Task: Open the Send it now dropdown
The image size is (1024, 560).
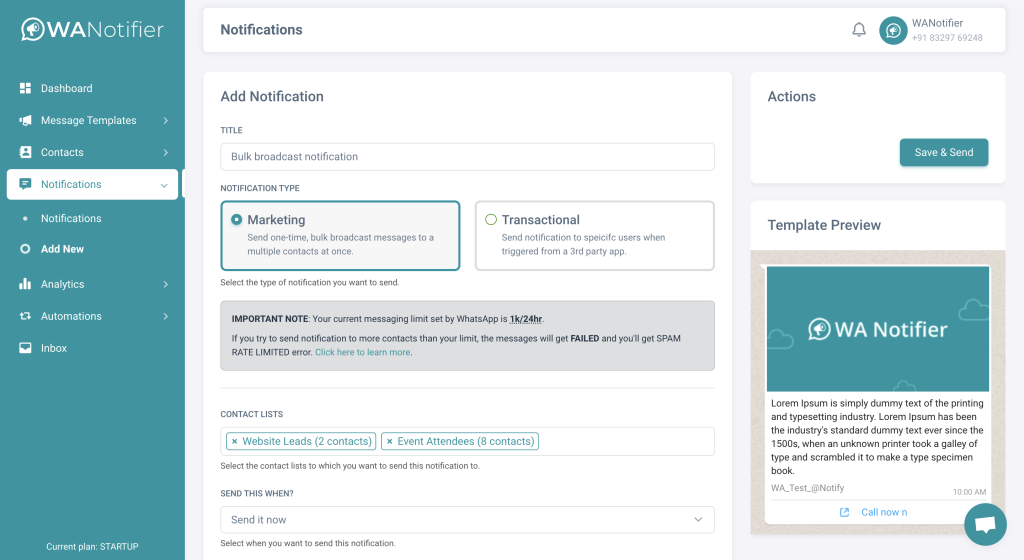Action: pyautogui.click(x=467, y=520)
